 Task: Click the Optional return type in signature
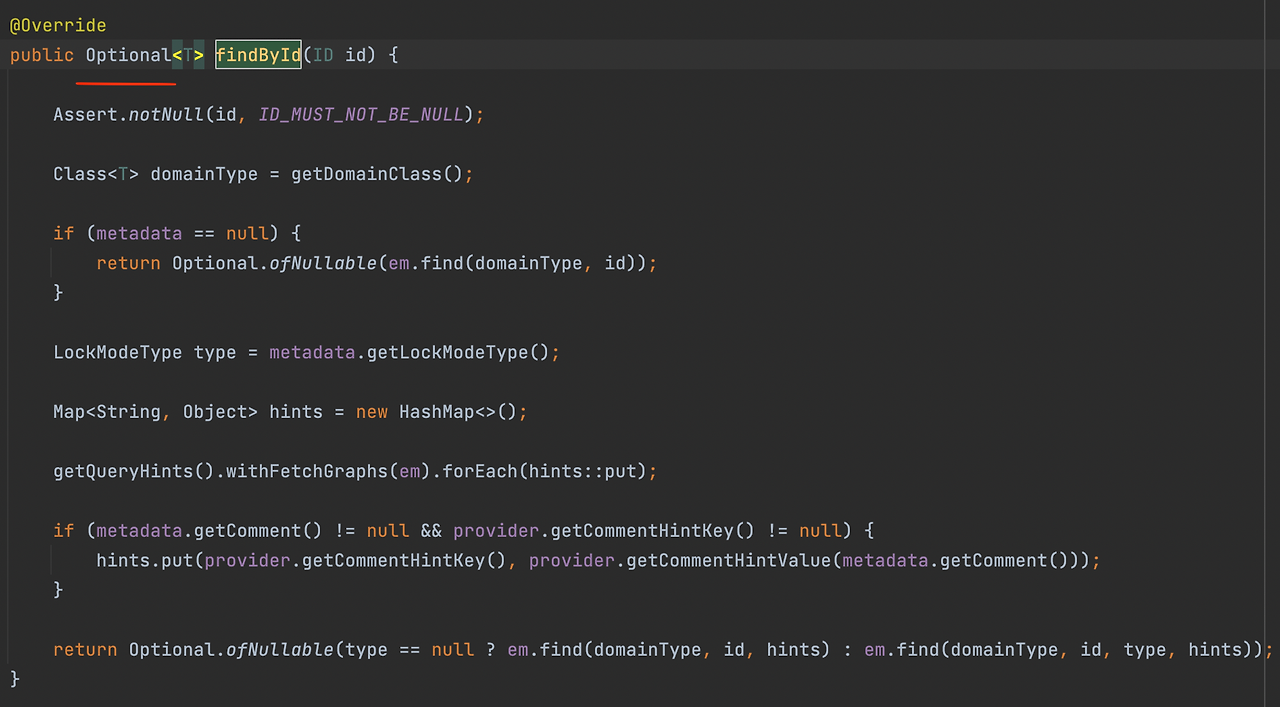tap(128, 55)
